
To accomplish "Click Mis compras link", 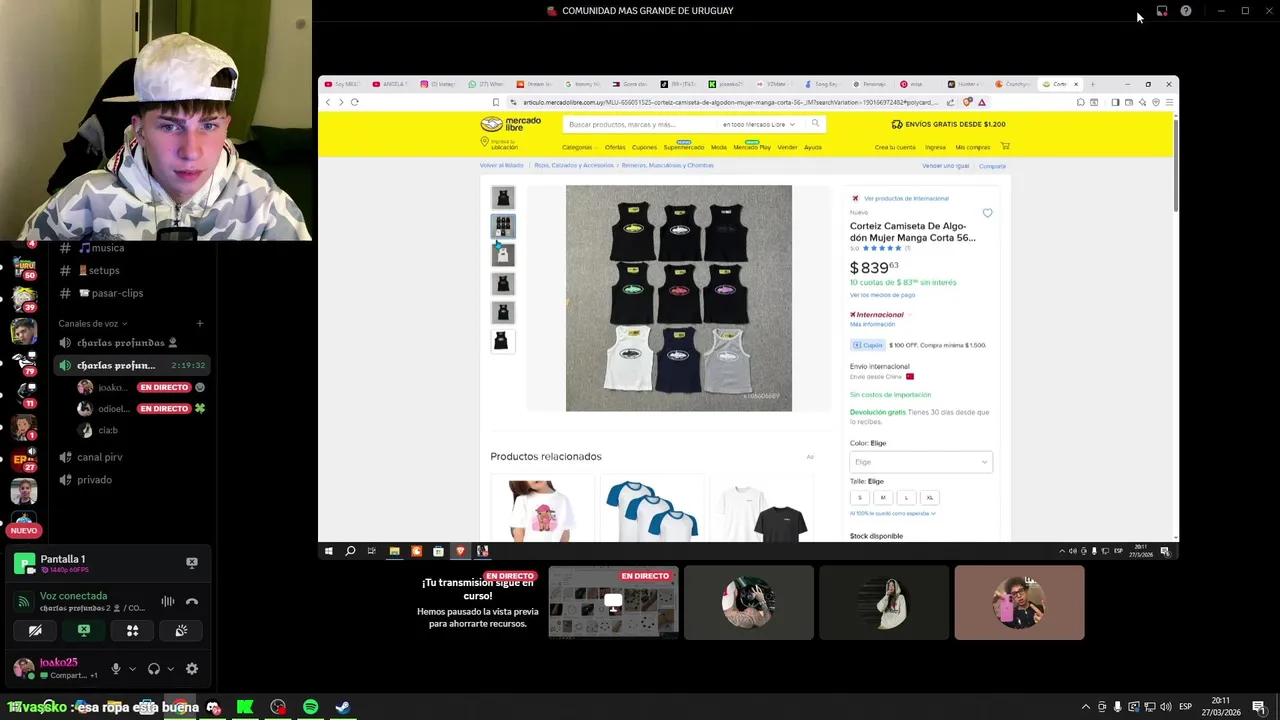I will coord(973,147).
